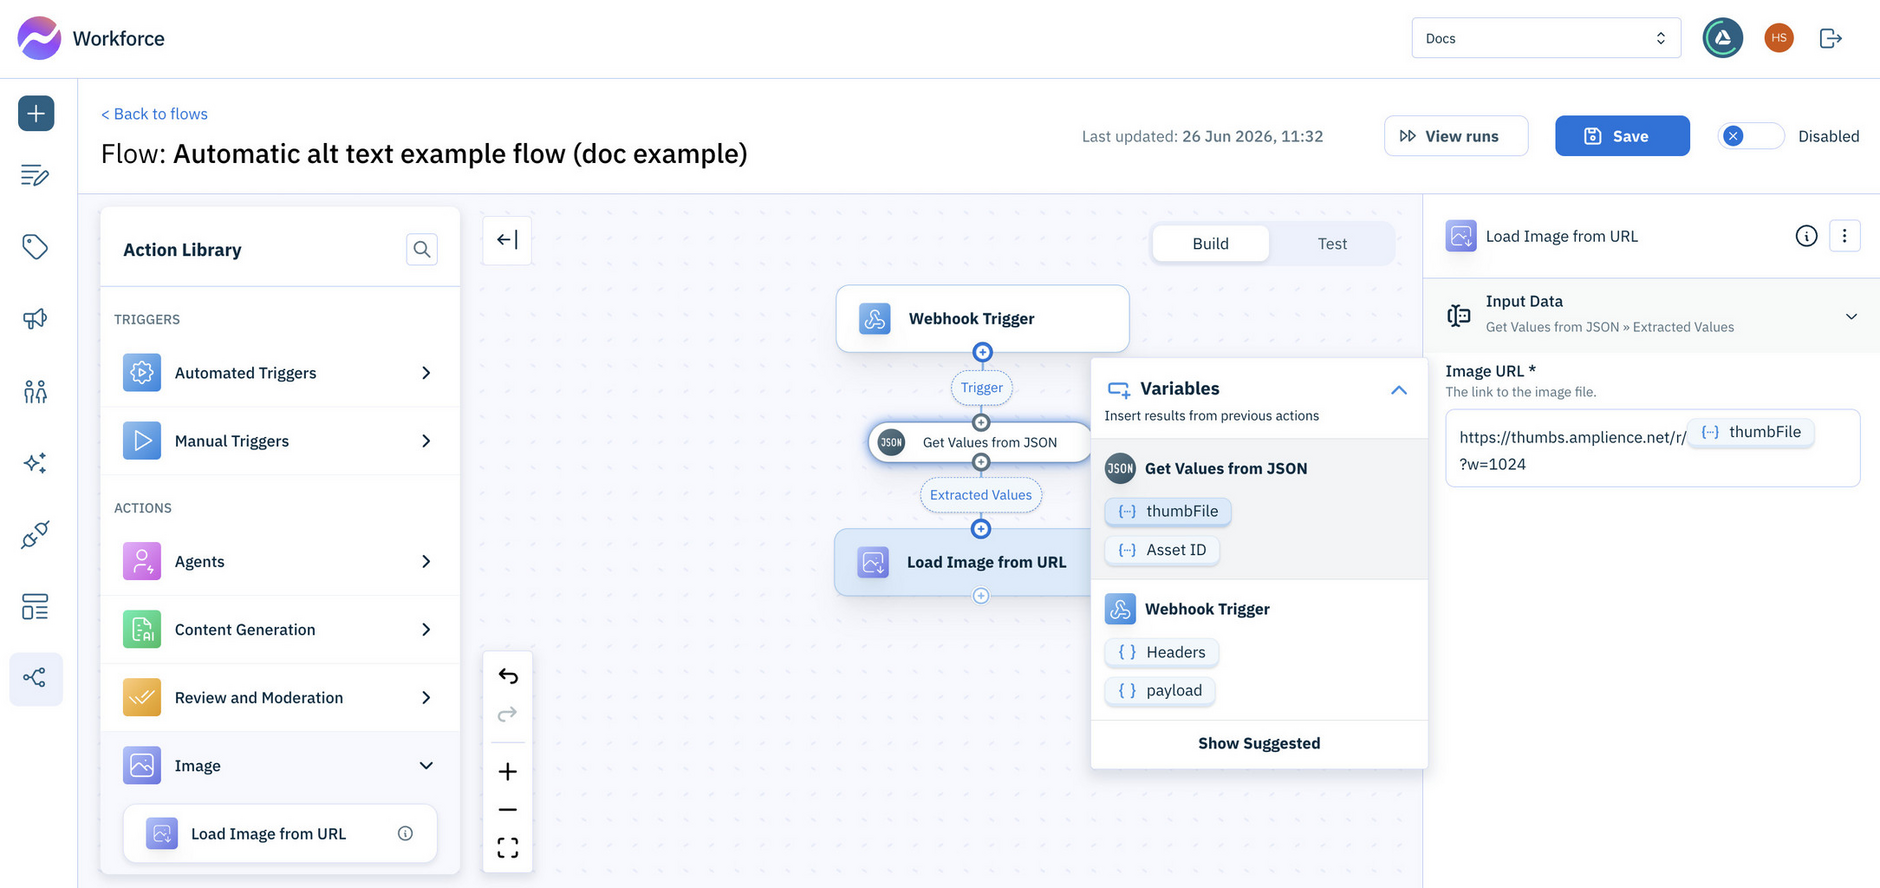This screenshot has height=888, width=1880.
Task: Undo last canvas change
Action: click(x=508, y=677)
